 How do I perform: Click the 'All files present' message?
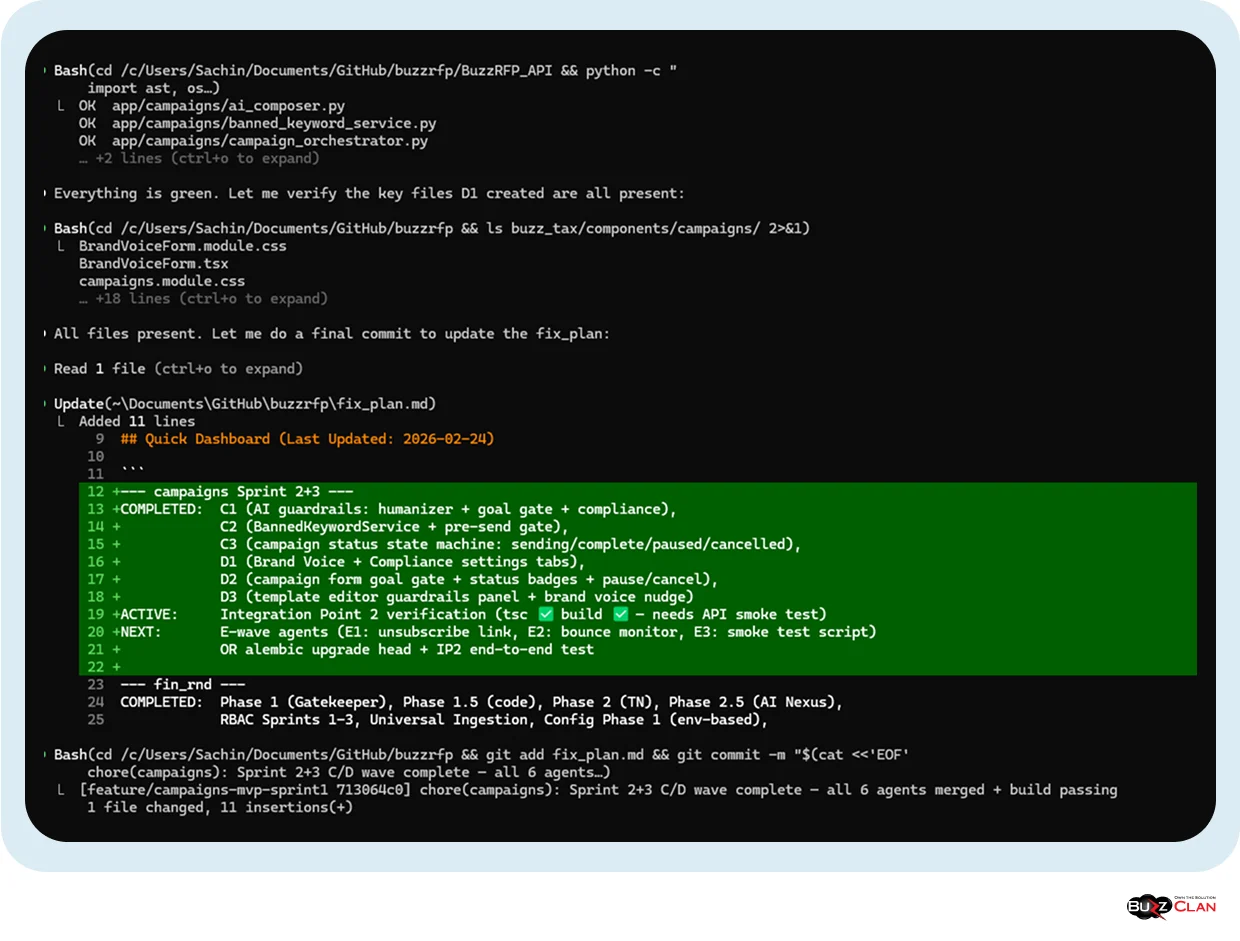click(x=332, y=333)
